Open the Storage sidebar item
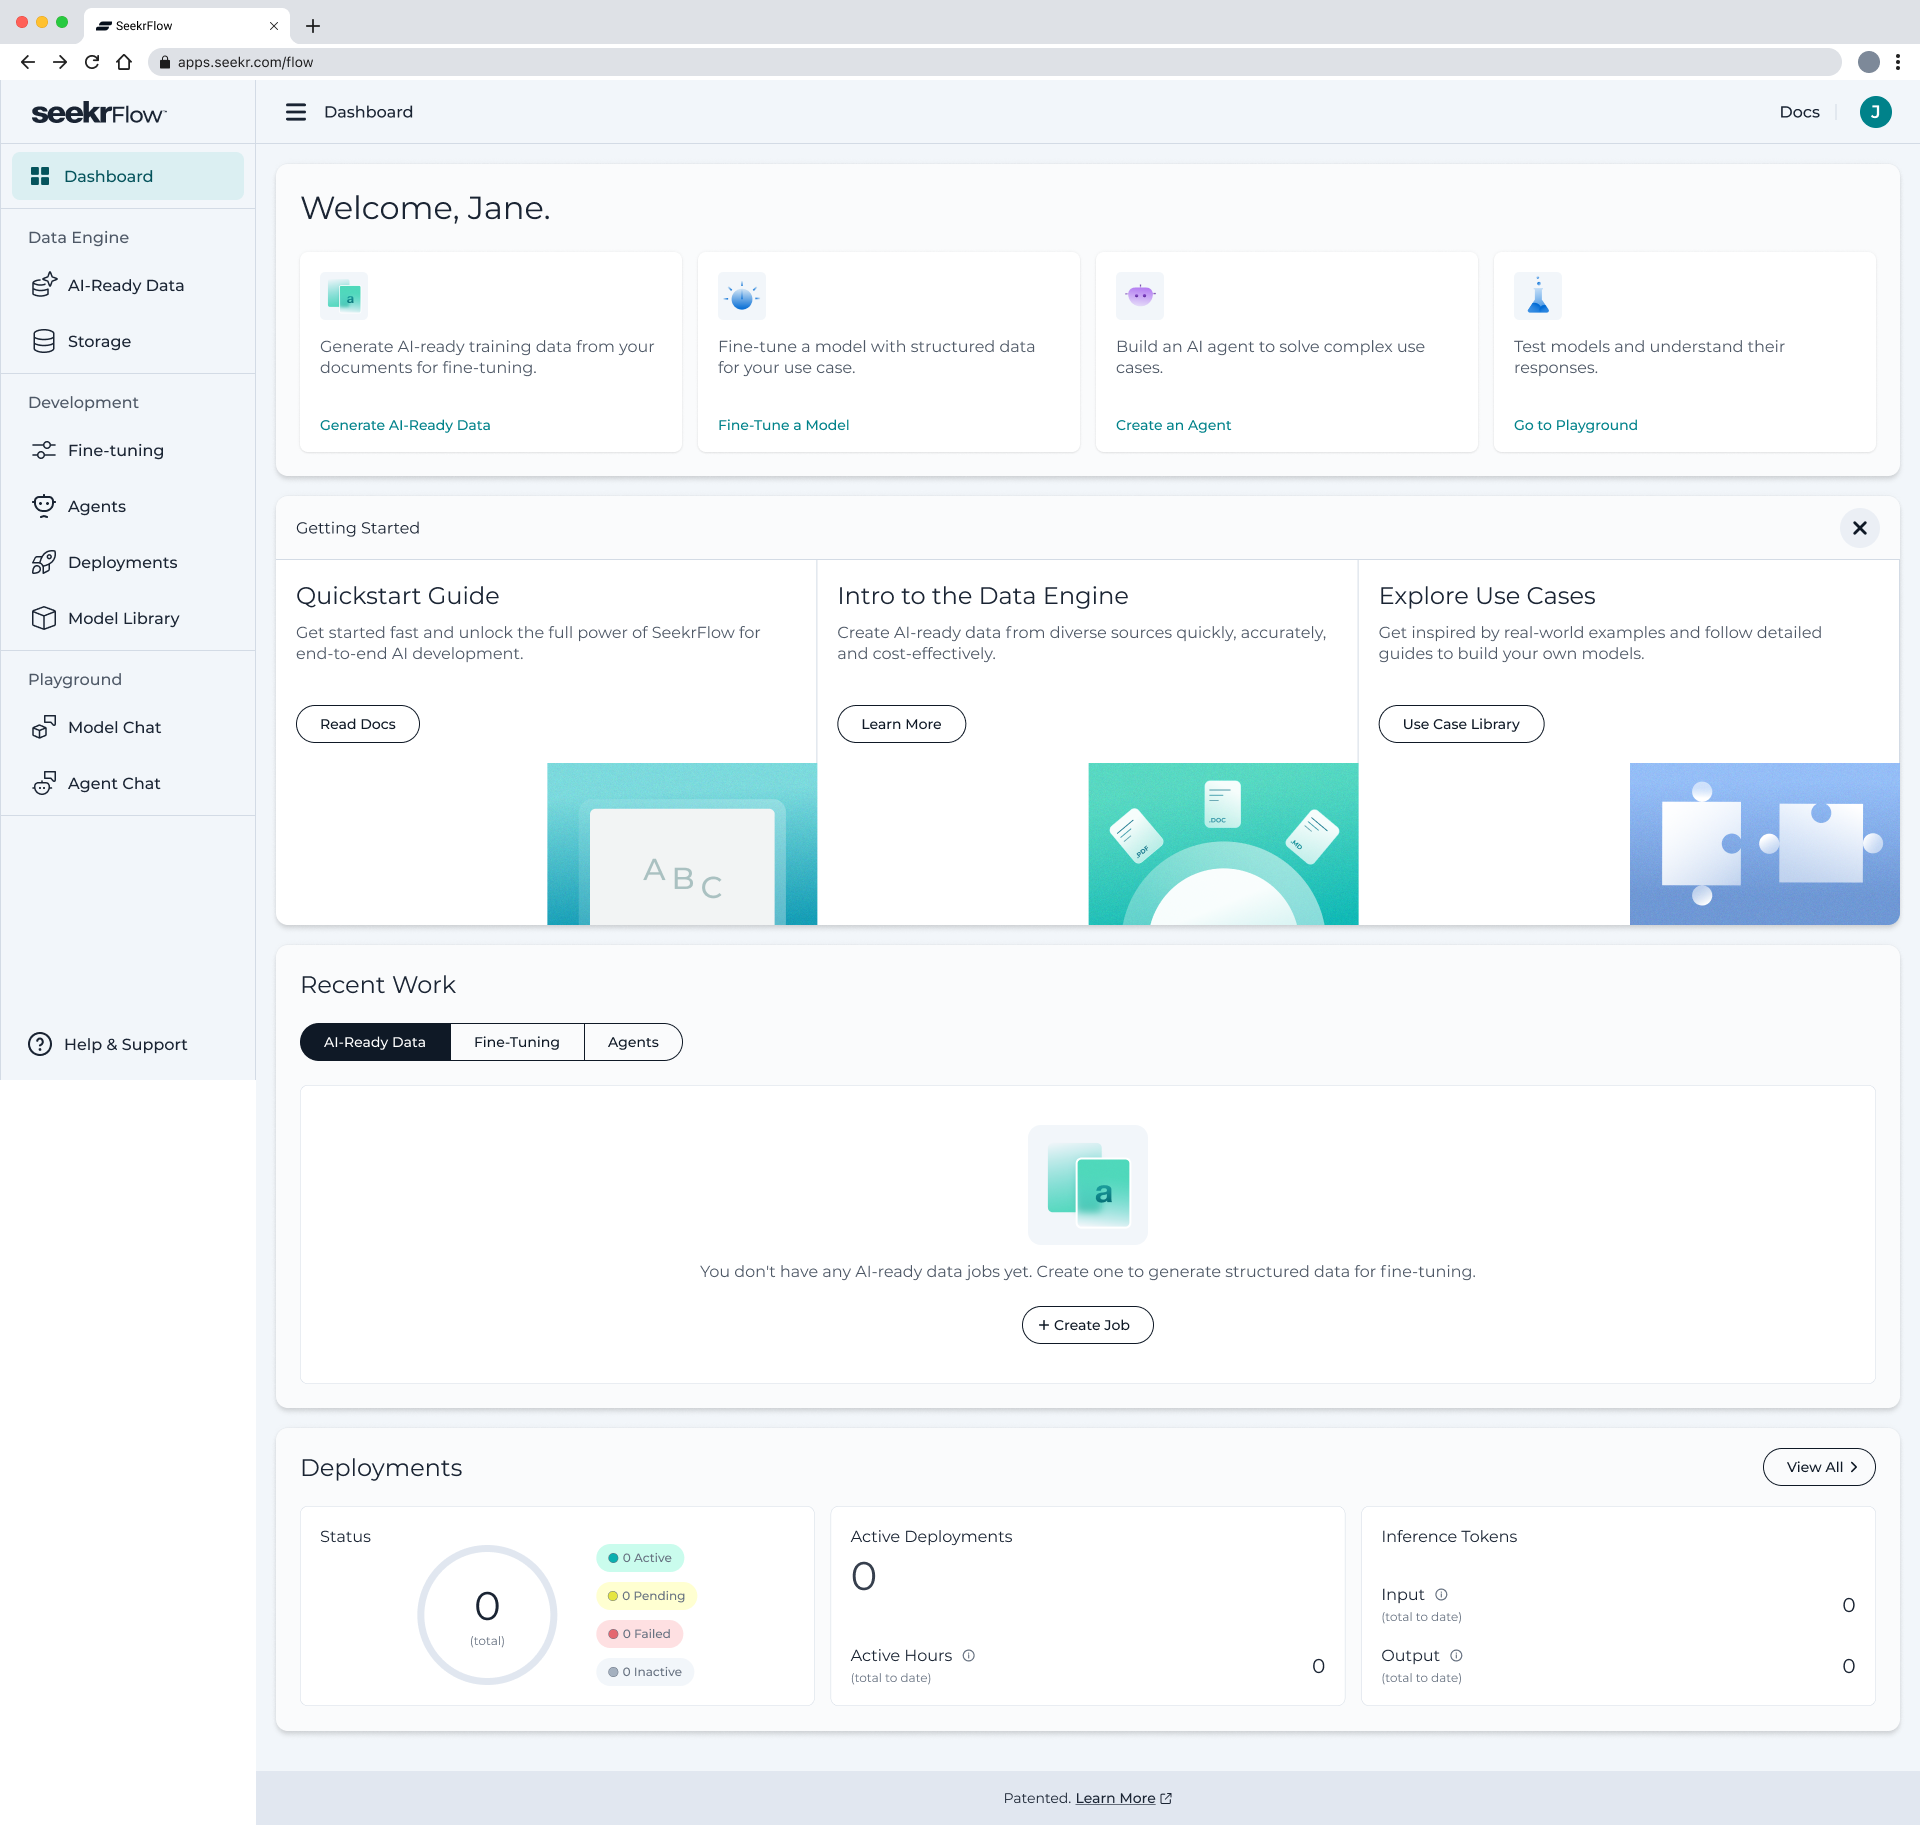This screenshot has height=1825, width=1920. point(128,341)
